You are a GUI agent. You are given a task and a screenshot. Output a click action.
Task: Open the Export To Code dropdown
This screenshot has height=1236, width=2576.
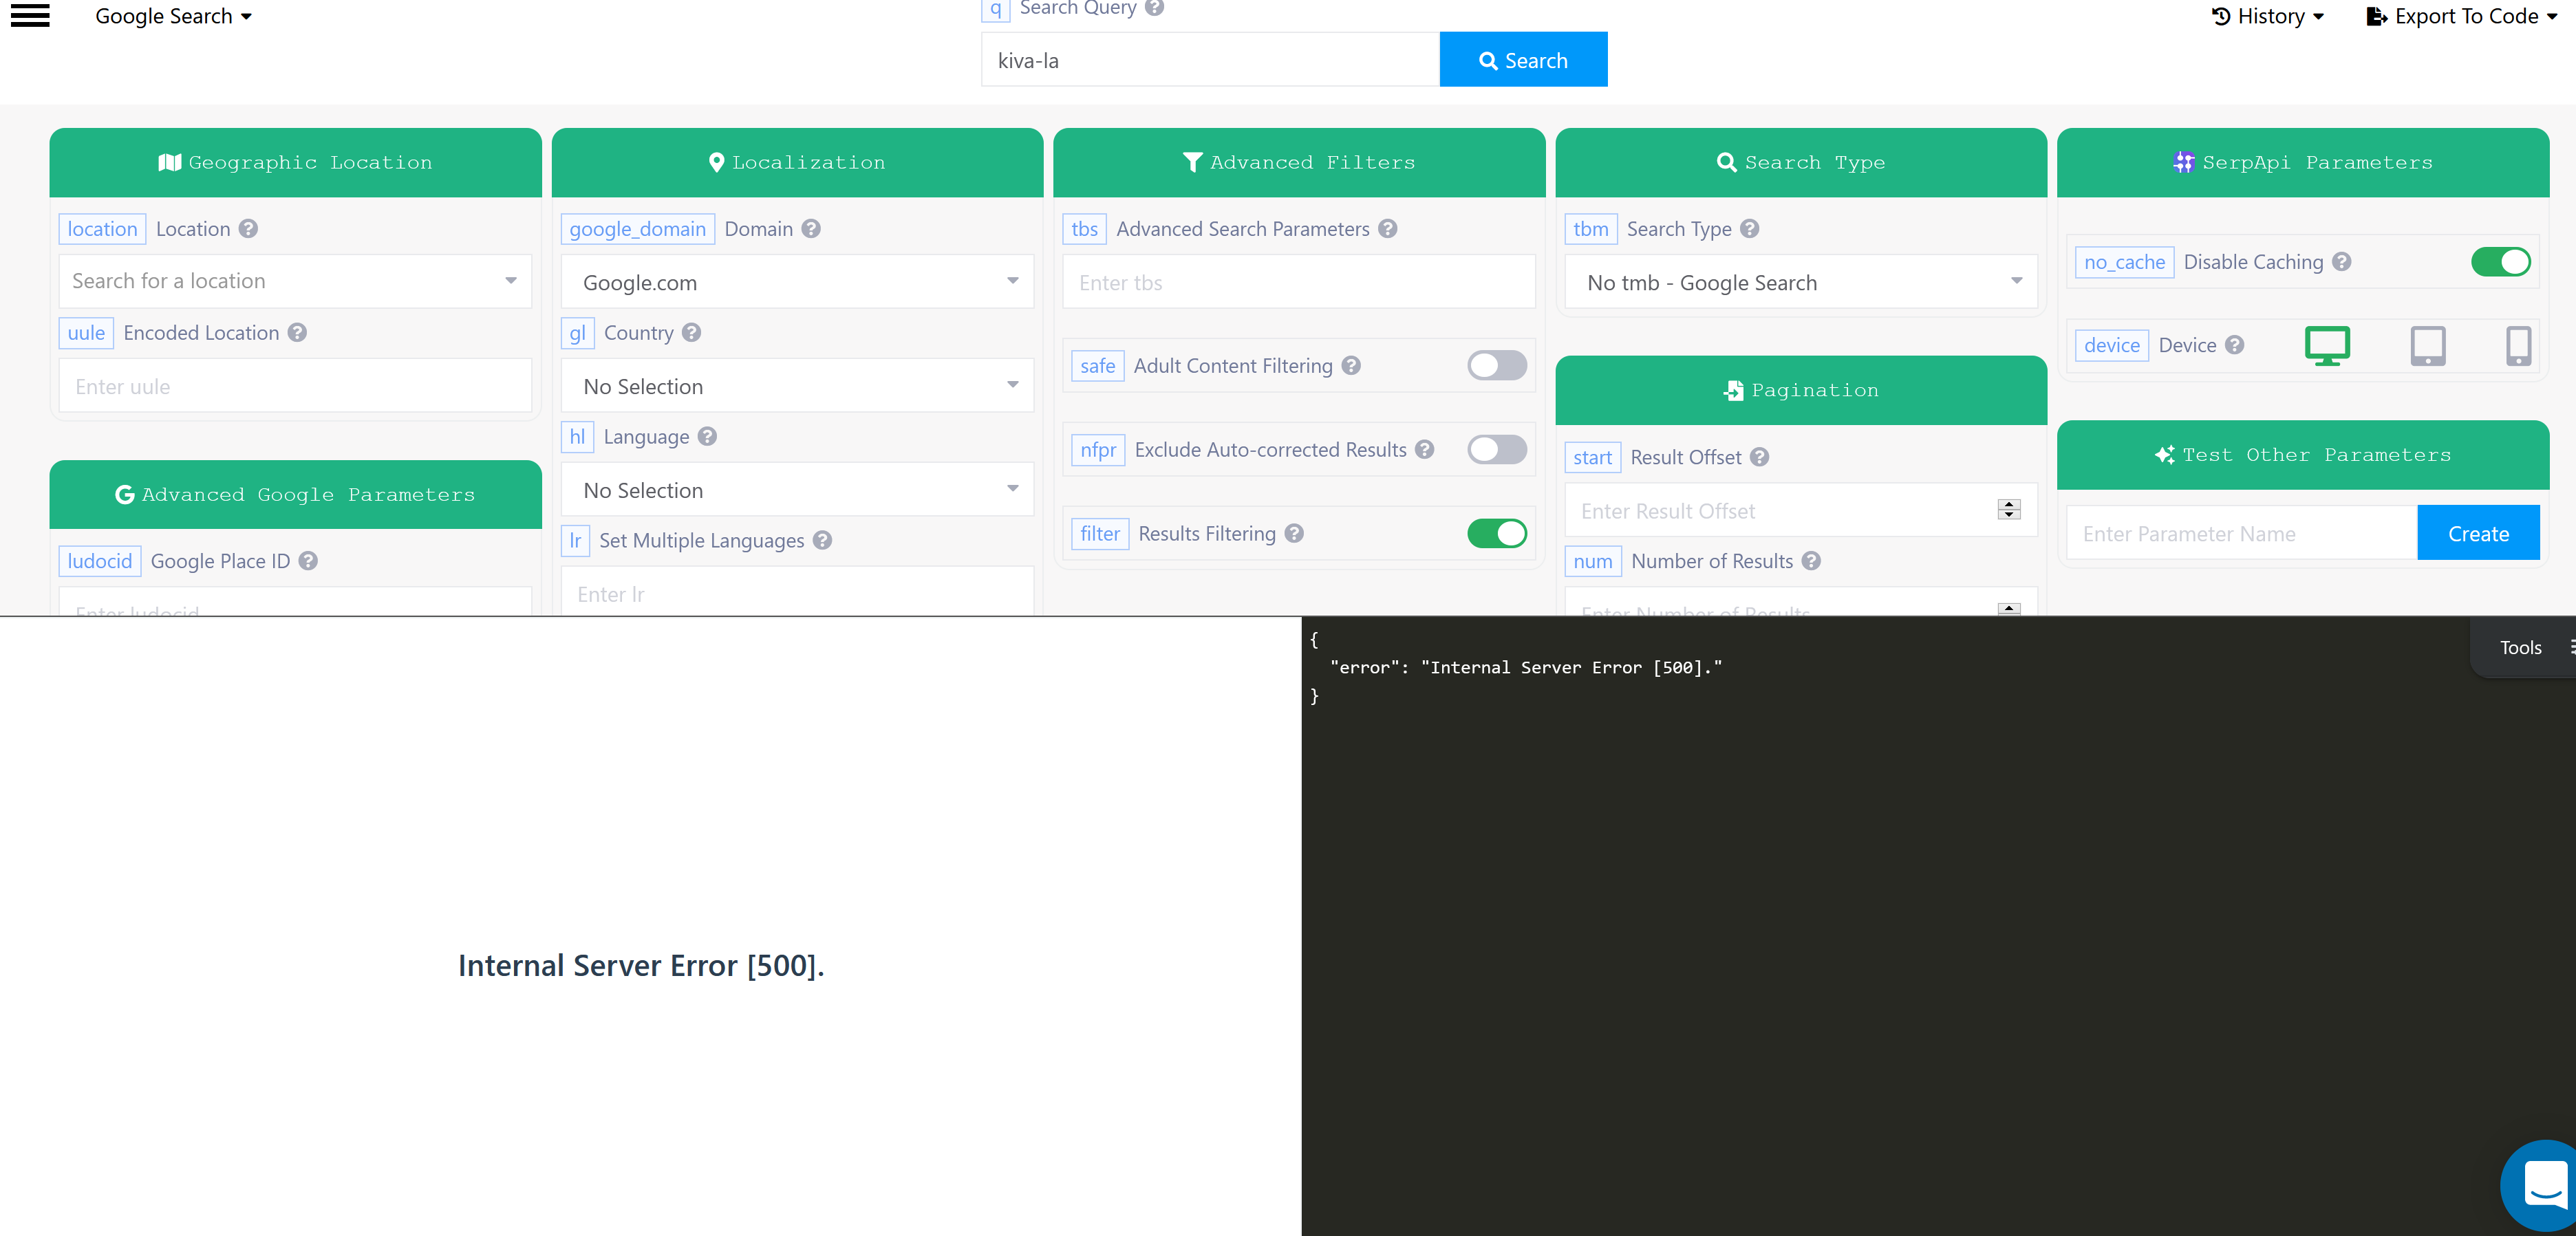2462,16
